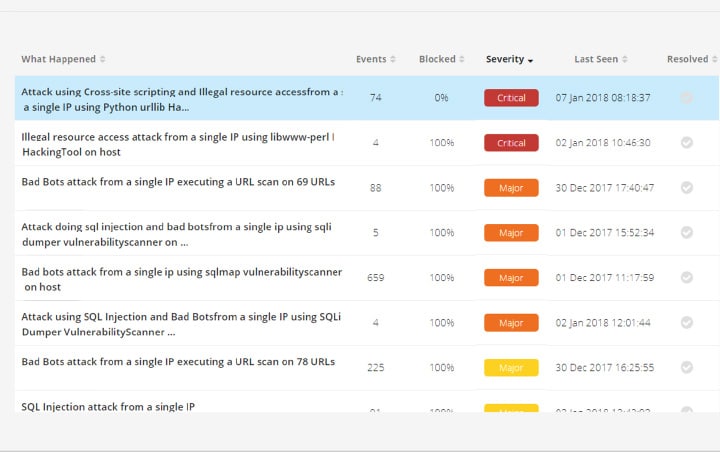Image resolution: width=720 pixels, height=460 pixels.
Task: Toggle the Severity descending sort arrow
Action: coord(530,61)
